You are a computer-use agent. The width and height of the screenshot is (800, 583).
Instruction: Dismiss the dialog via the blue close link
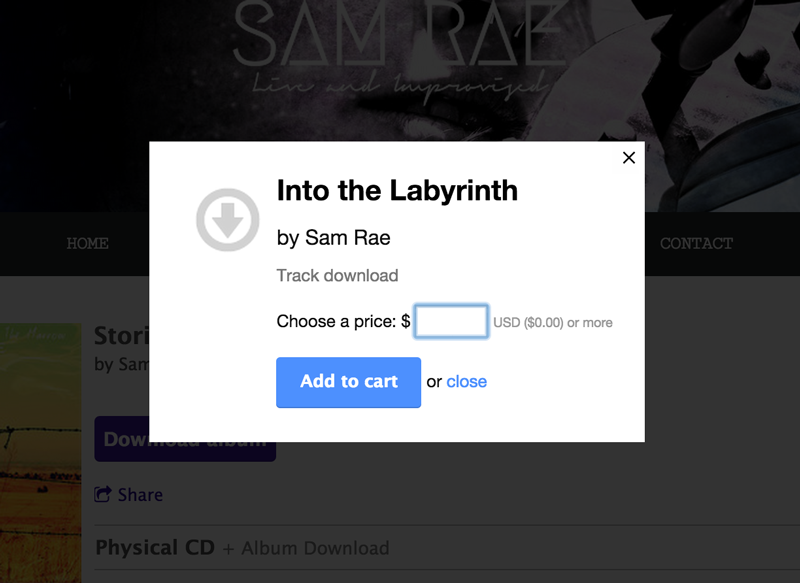tap(466, 382)
